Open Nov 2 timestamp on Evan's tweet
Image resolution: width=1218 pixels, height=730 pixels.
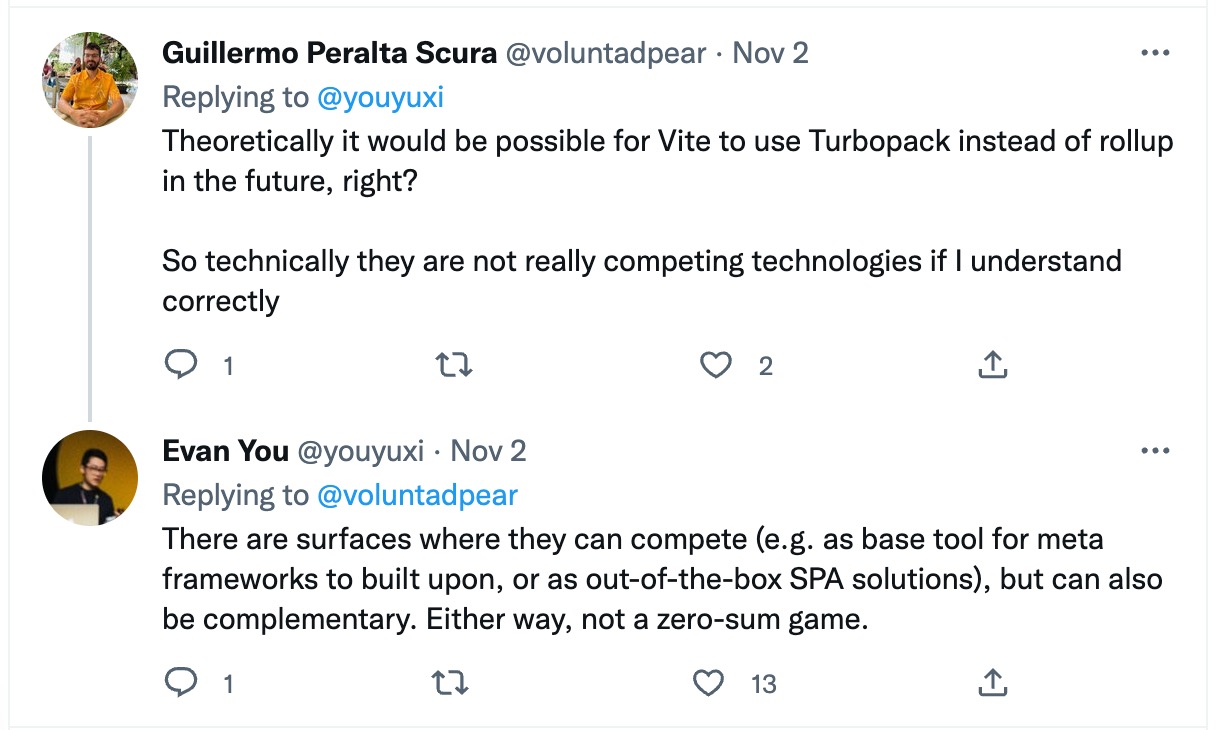point(488,451)
